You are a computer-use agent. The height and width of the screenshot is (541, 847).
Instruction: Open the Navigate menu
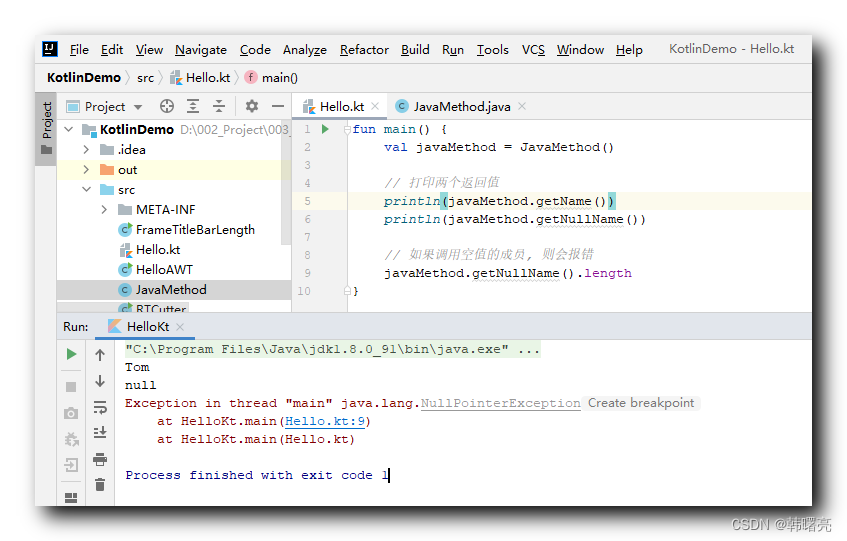tap(201, 50)
